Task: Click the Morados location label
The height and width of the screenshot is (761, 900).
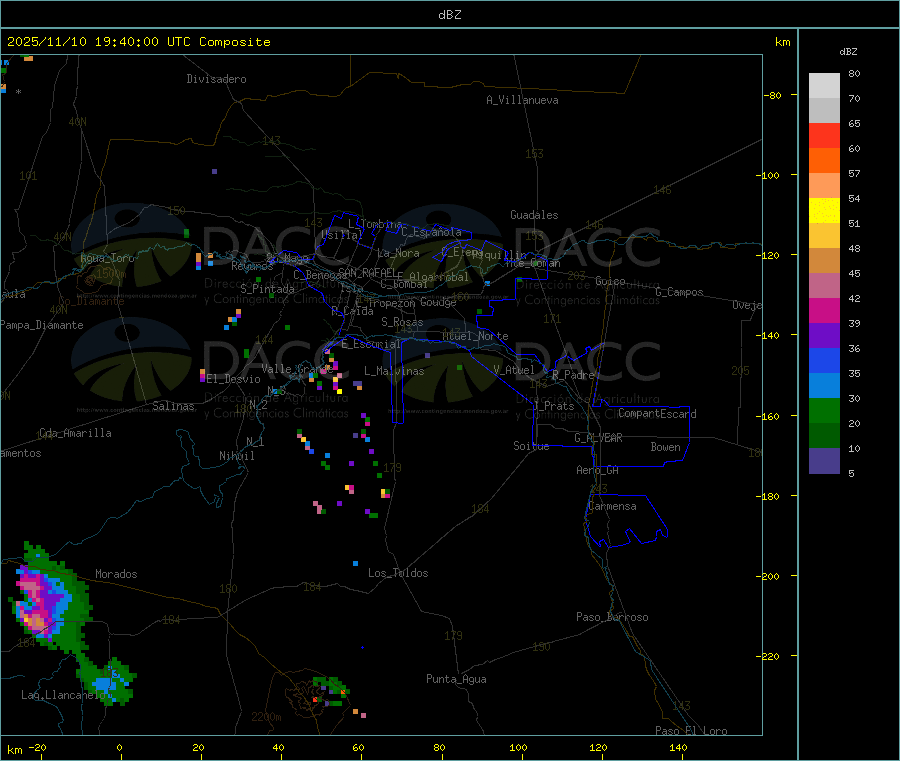Action: coord(116,574)
